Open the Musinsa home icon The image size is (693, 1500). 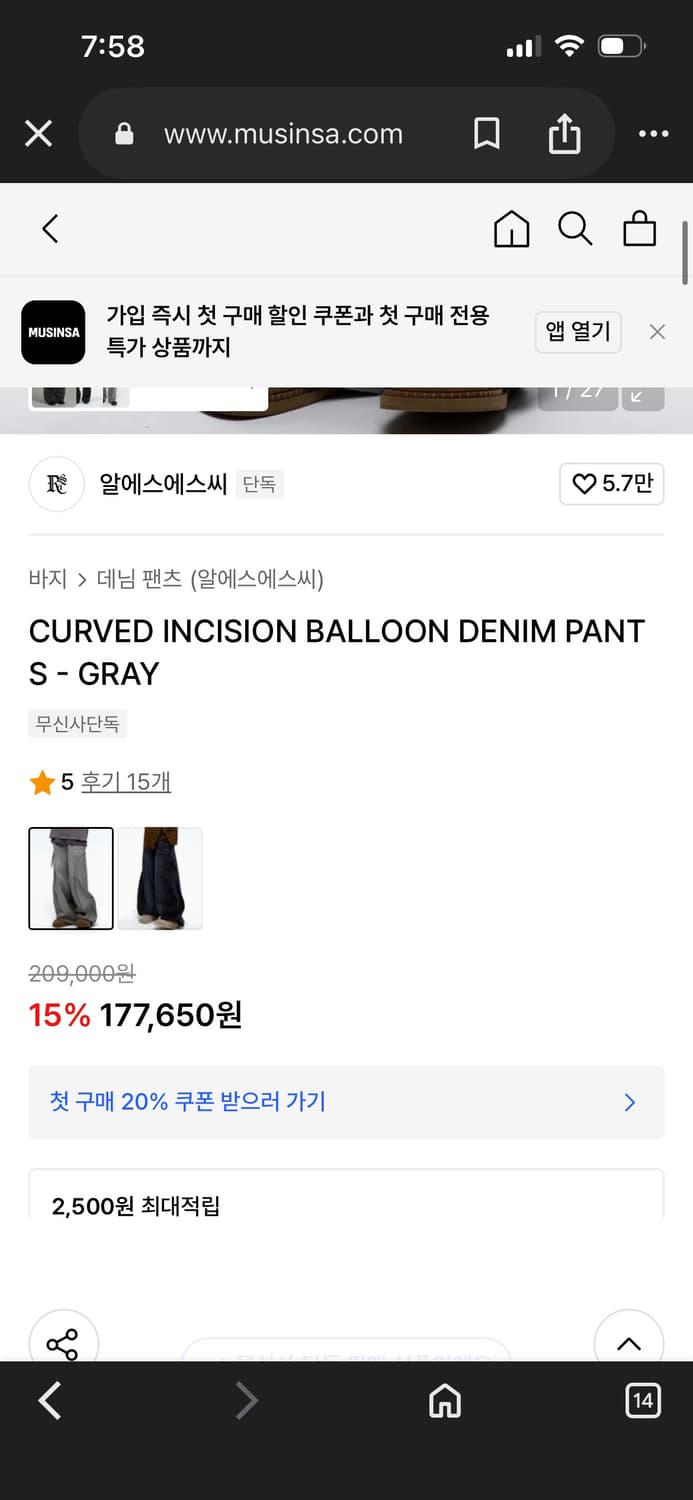click(511, 228)
